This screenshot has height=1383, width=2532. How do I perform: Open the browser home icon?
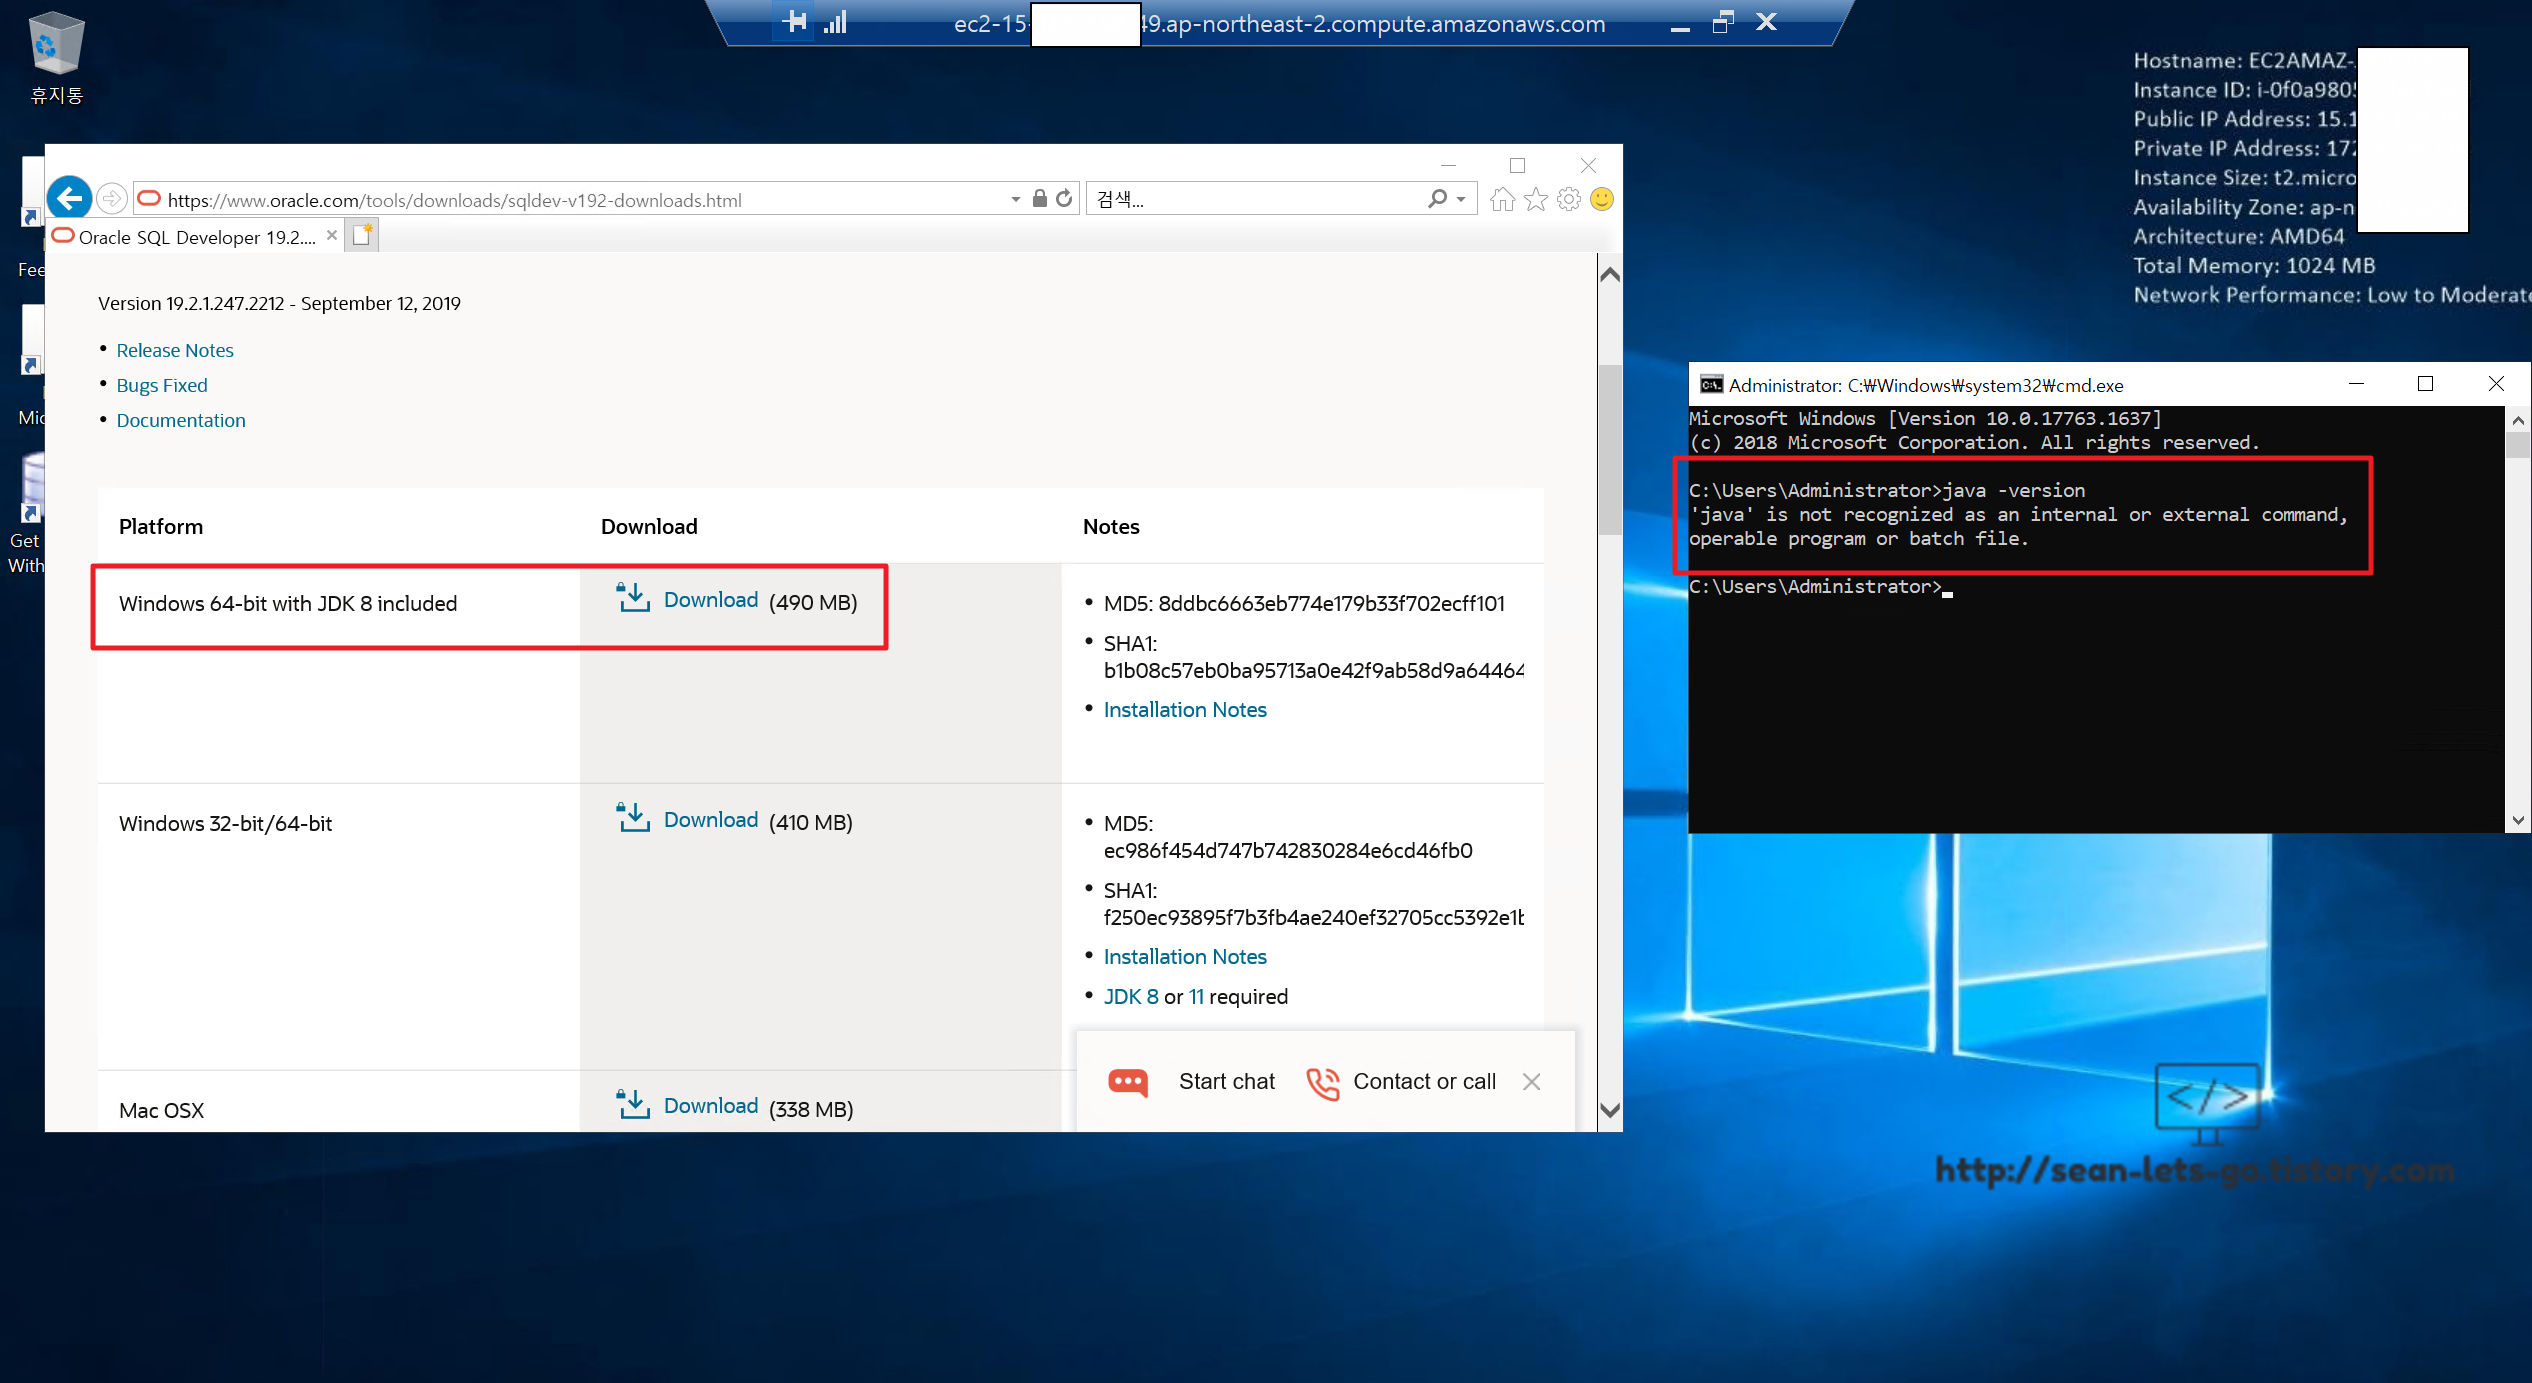point(1502,200)
